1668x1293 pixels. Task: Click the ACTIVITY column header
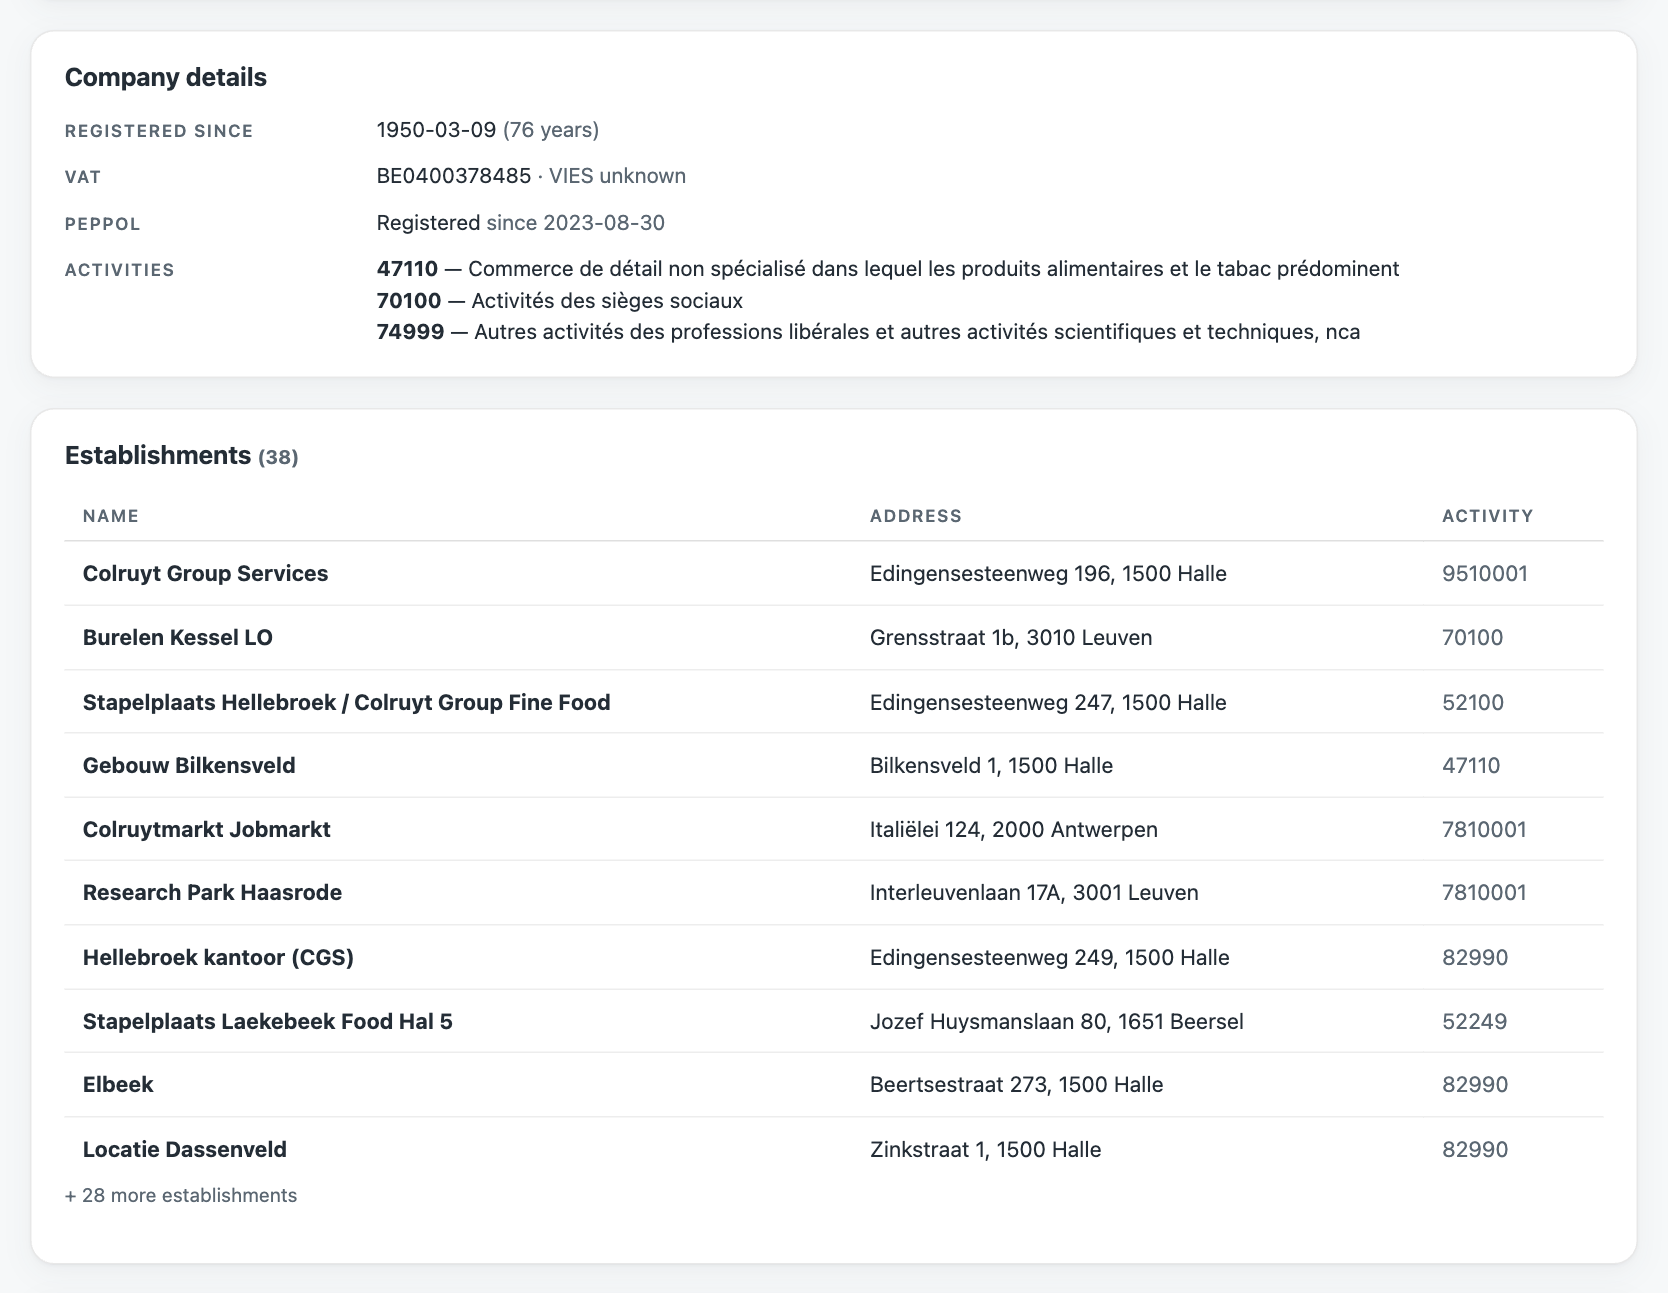pos(1487,516)
